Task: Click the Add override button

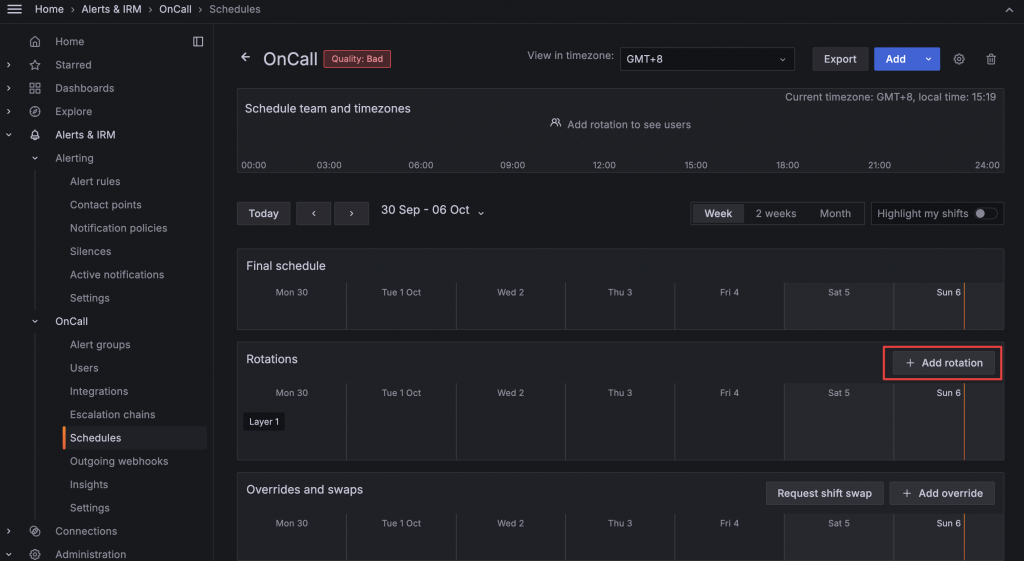Action: point(942,493)
